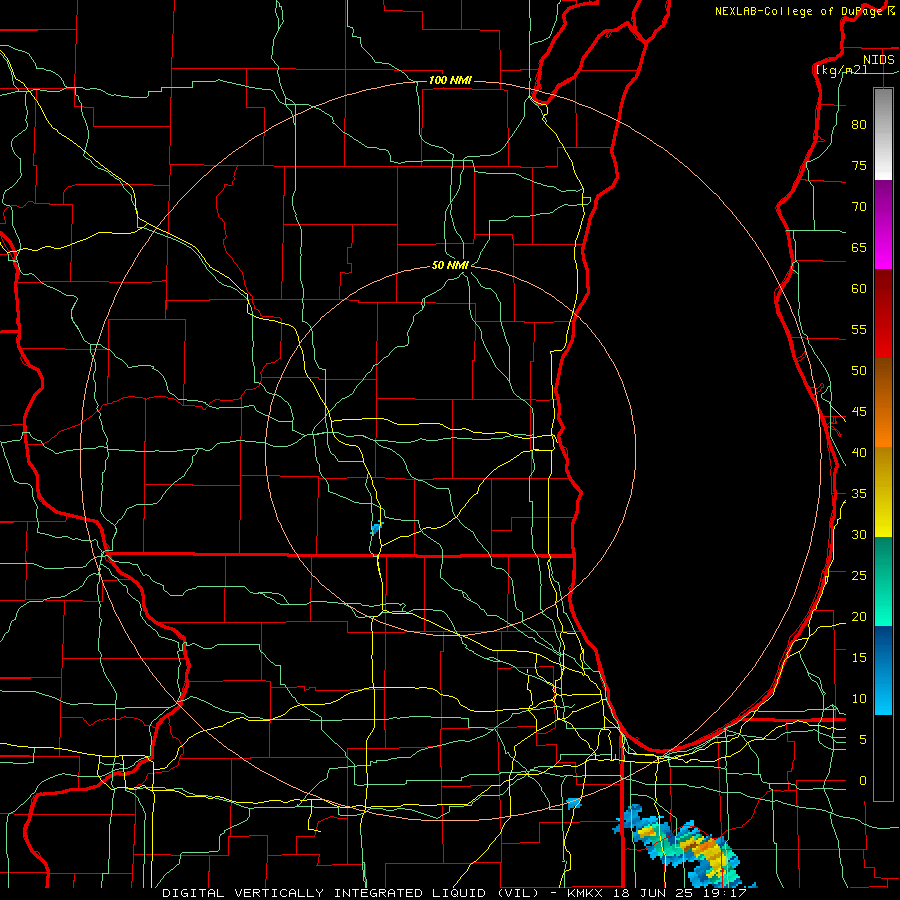Pick the dark red segment of the color bar

click(x=883, y=314)
